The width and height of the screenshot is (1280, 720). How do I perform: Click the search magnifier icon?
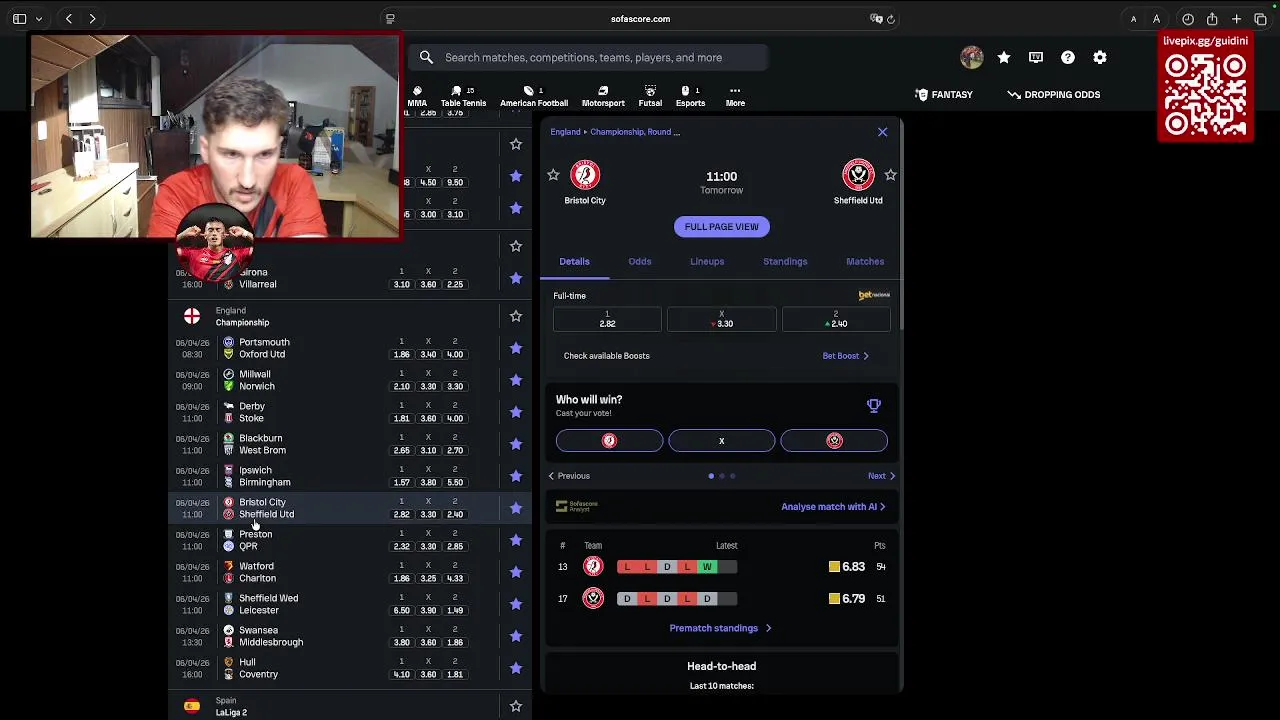tap(426, 57)
